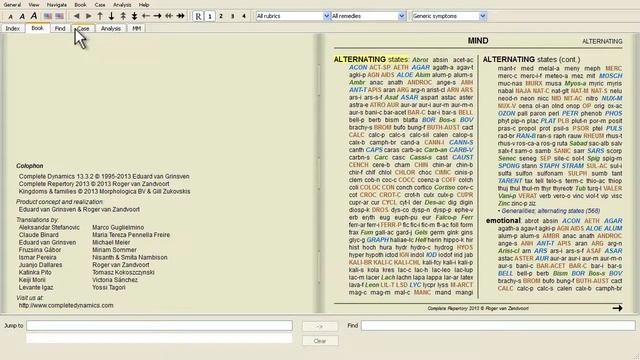
Task: Click the single up arrow icon
Action: coord(100,16)
